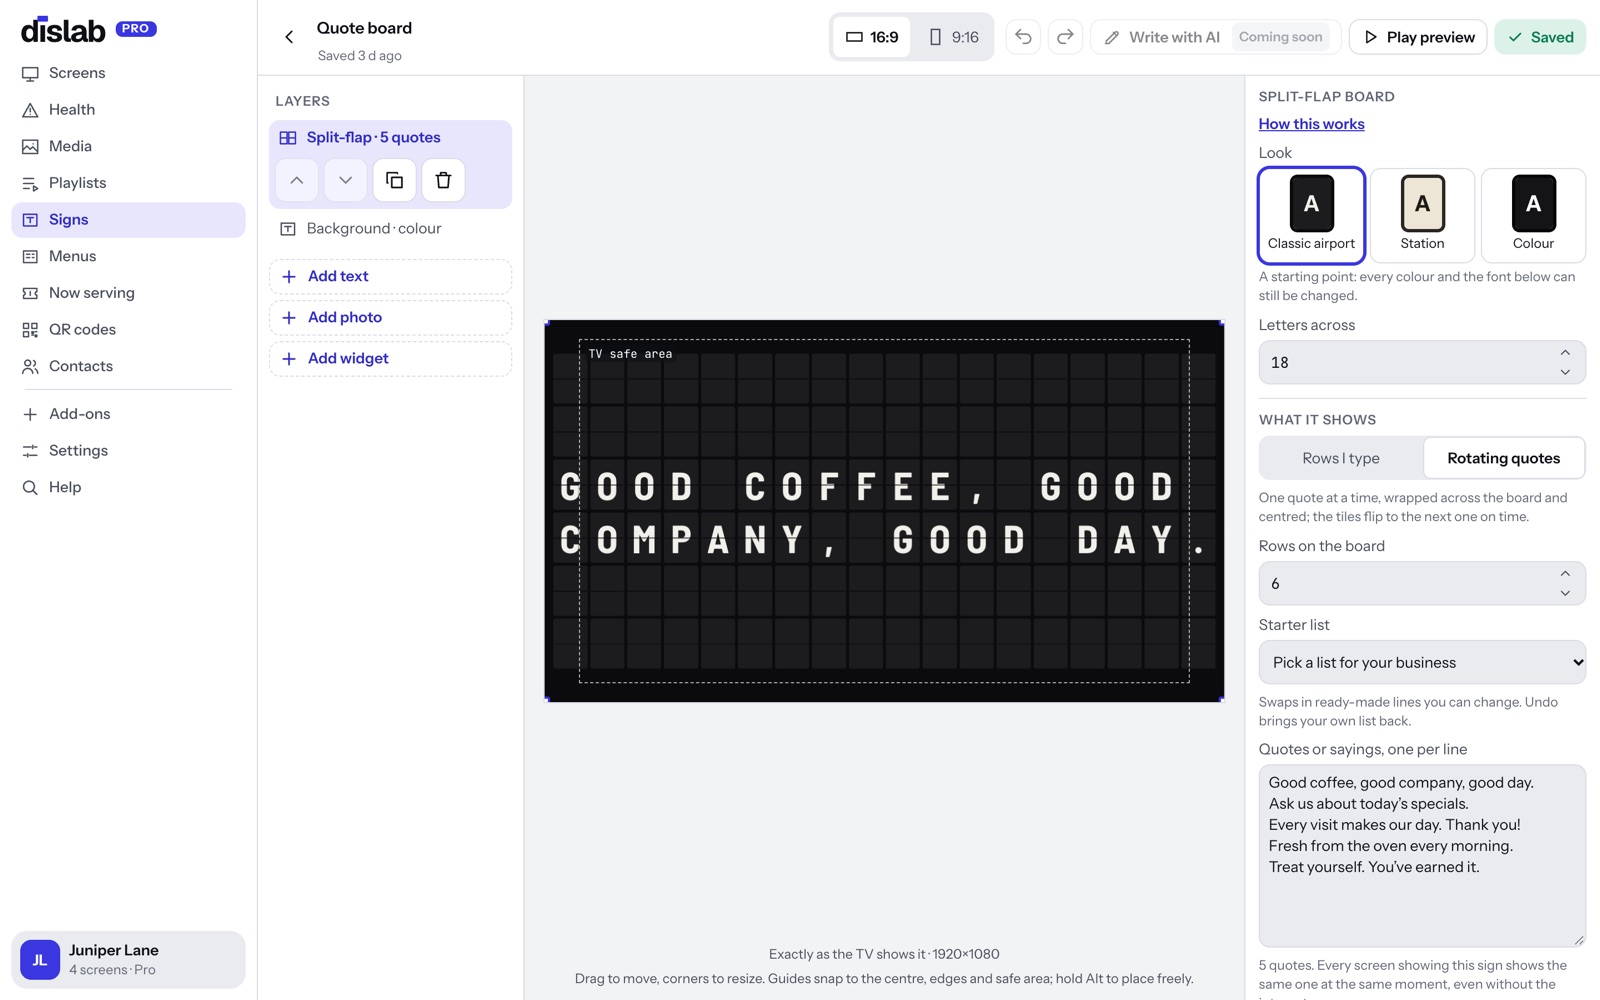This screenshot has width=1600, height=1000.
Task: Switch canvas to 16:9 landscape
Action: tap(872, 37)
